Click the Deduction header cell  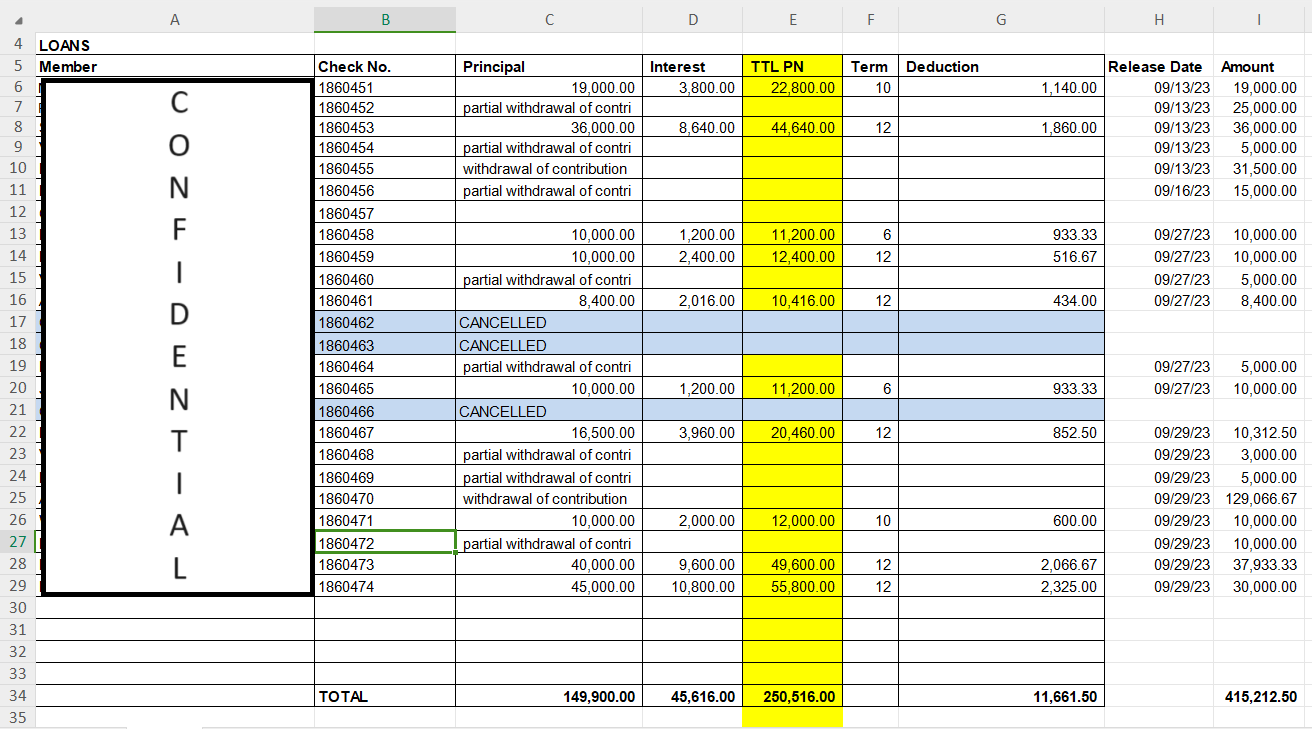tap(1001, 66)
